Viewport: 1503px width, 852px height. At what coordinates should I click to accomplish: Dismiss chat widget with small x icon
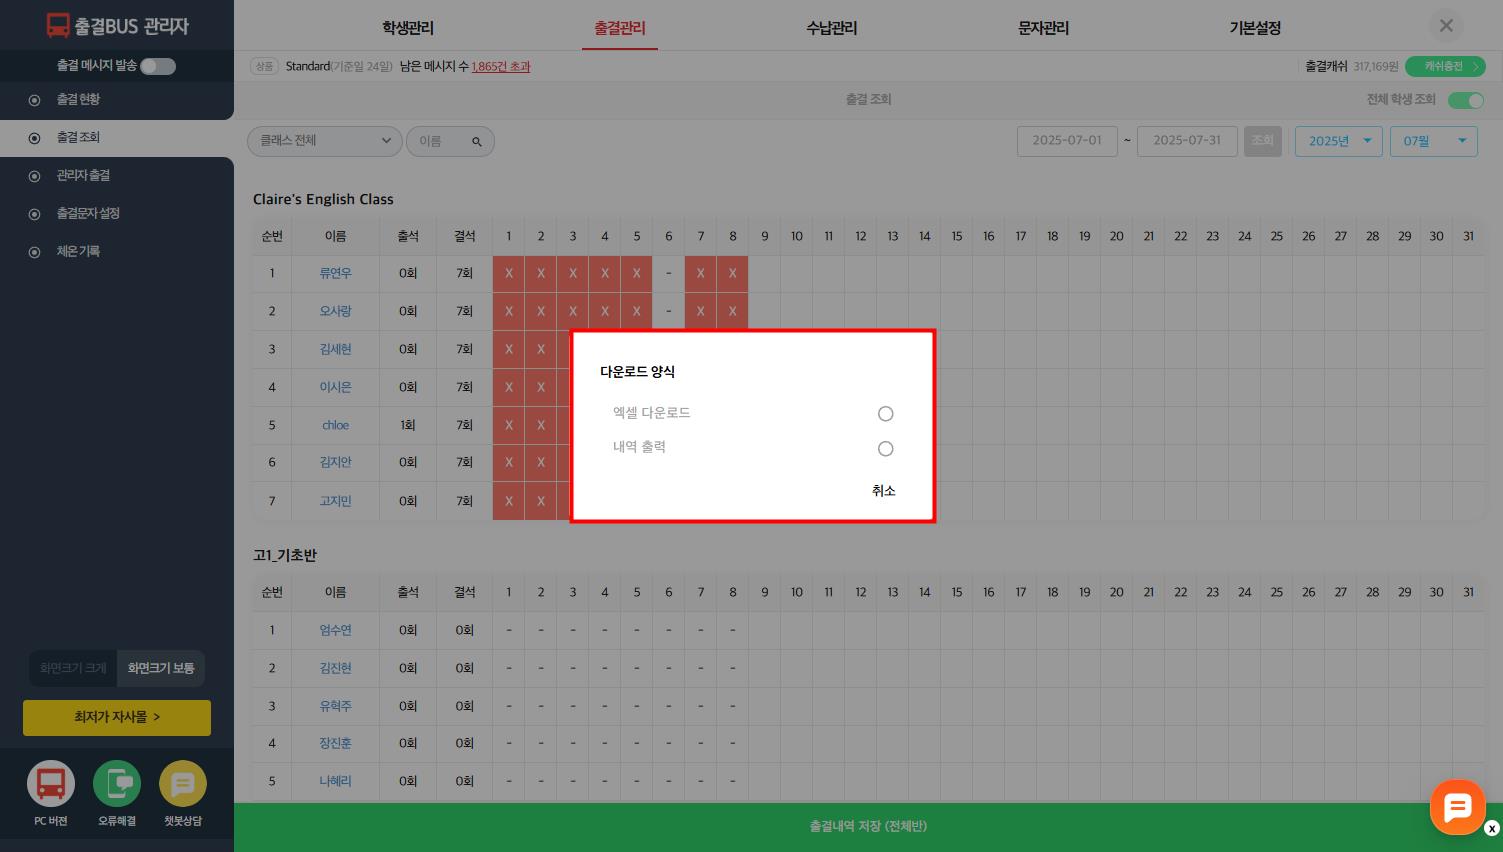coord(1492,829)
